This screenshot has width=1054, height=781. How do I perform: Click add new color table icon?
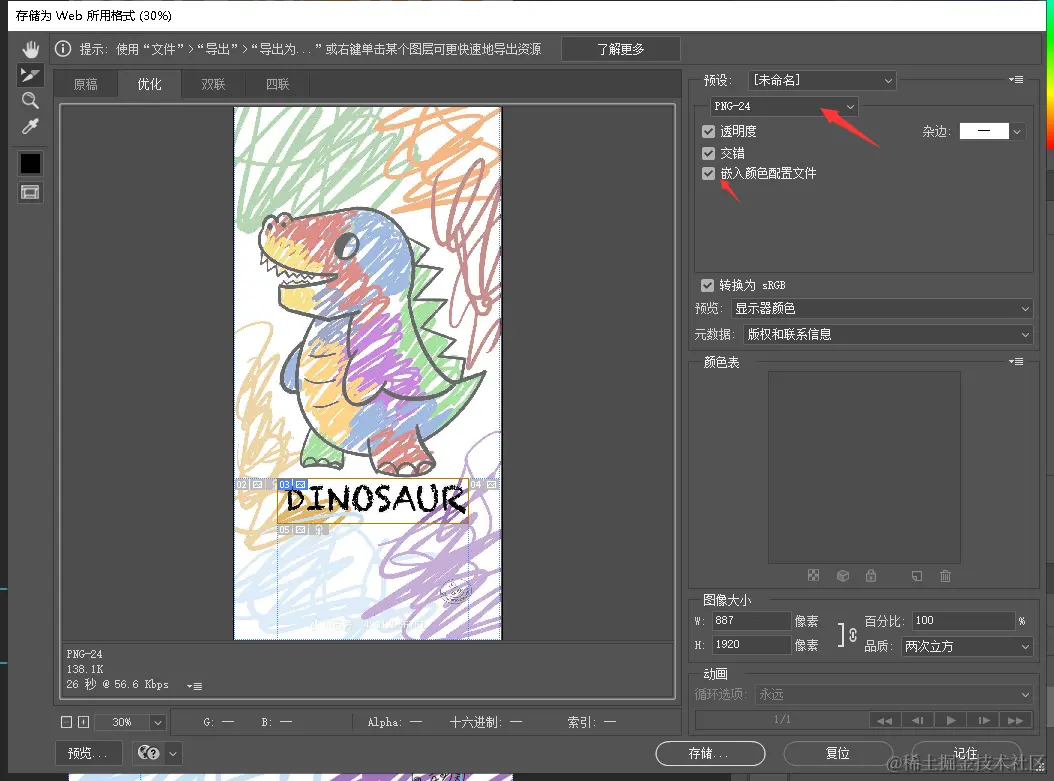click(x=917, y=575)
